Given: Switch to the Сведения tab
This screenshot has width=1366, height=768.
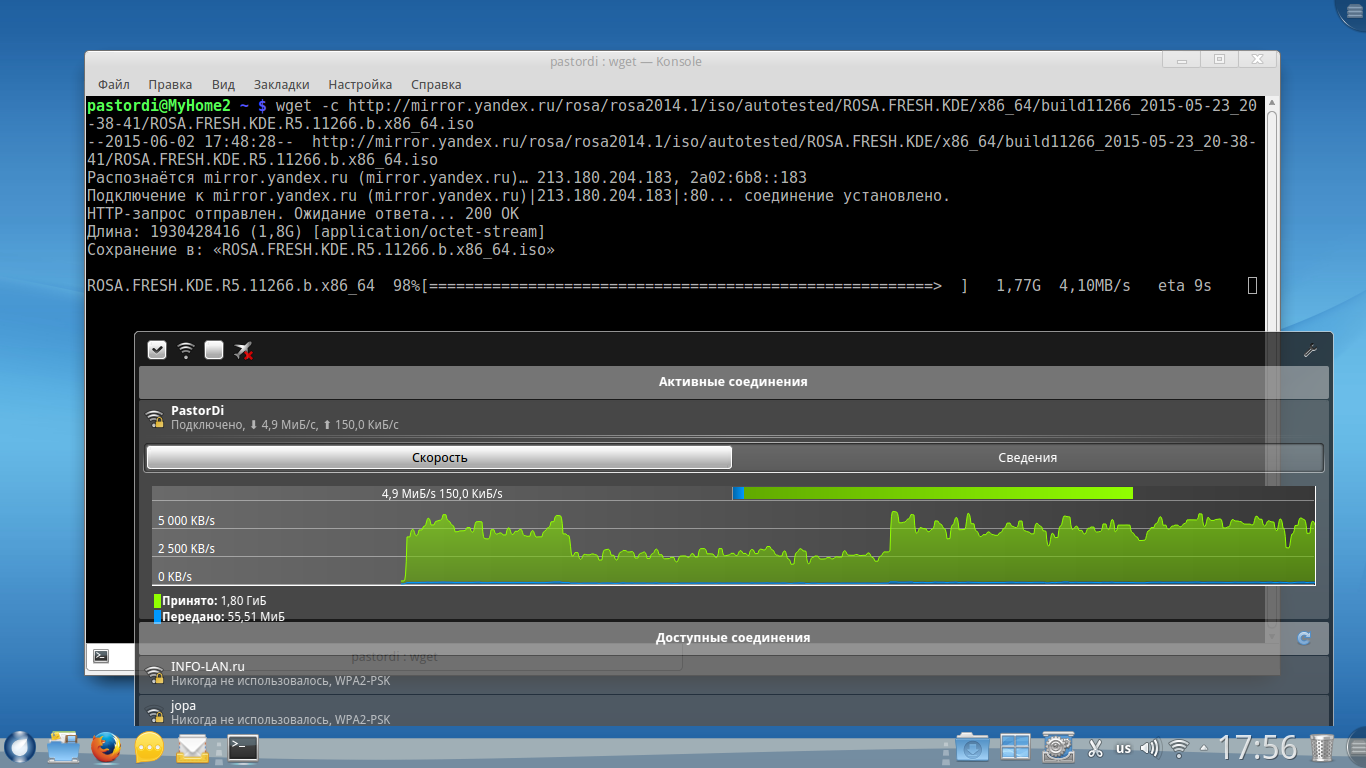Looking at the screenshot, I should pos(1027,458).
